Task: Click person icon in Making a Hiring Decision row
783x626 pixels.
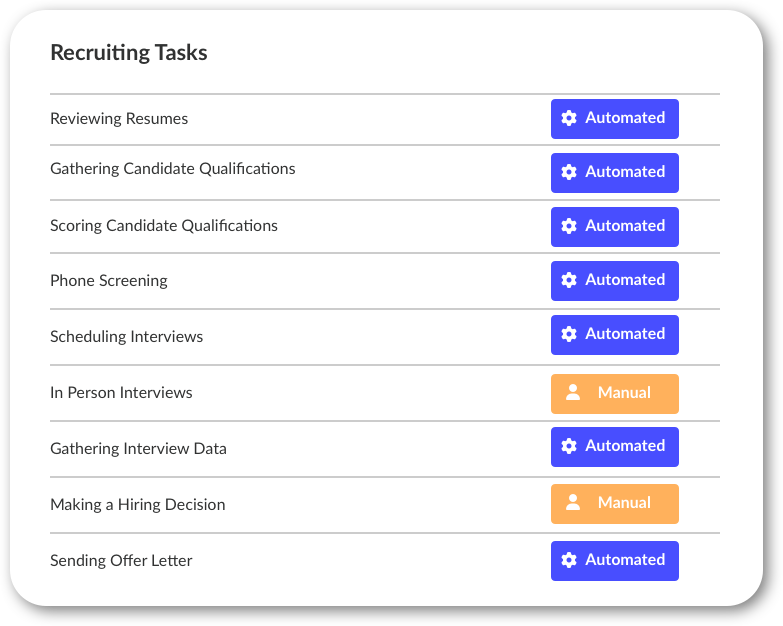Action: pos(573,502)
